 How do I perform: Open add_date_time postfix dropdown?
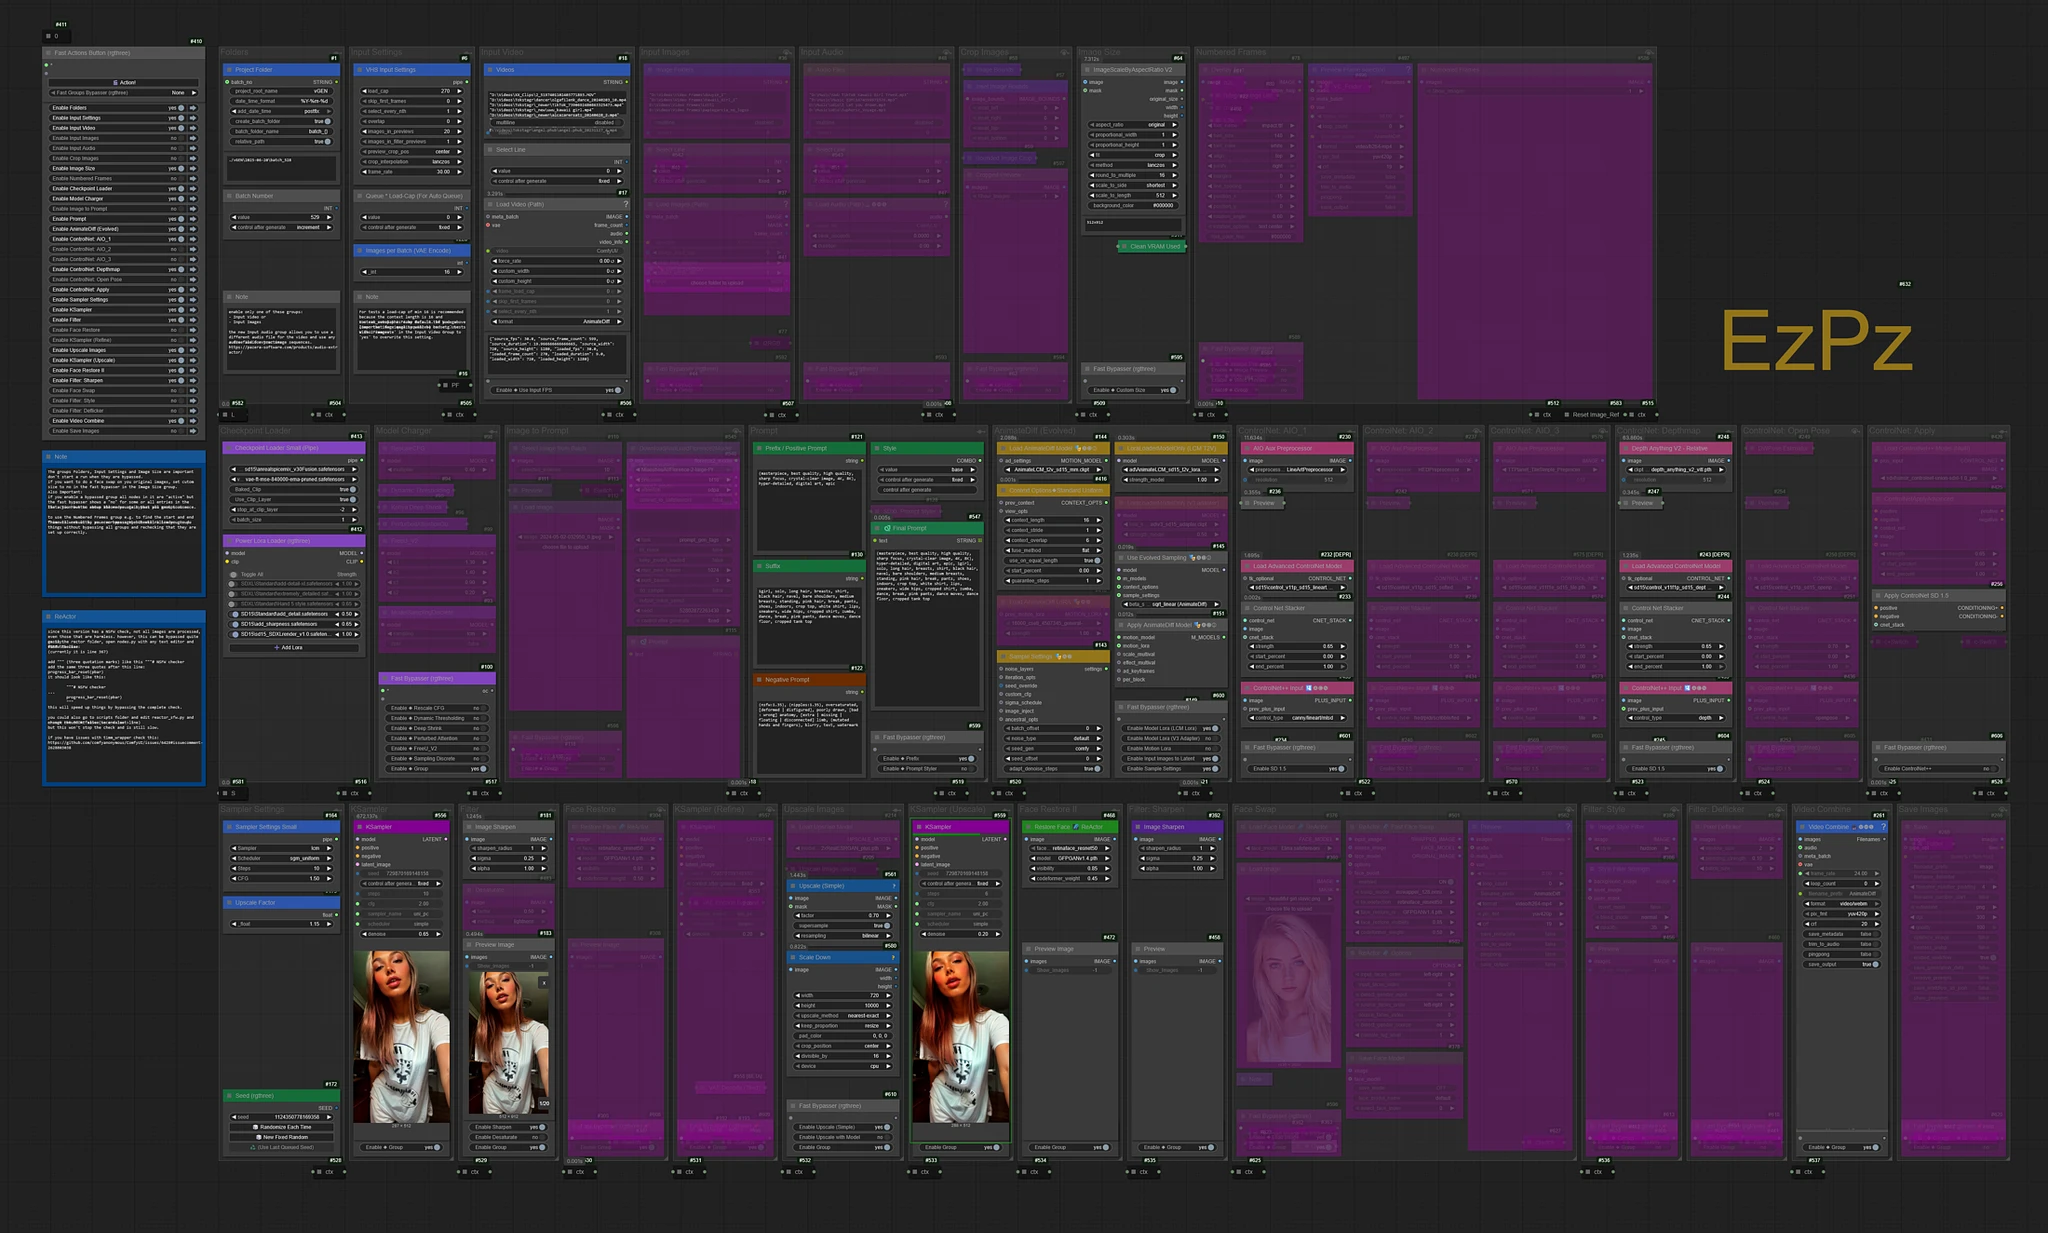pyautogui.click(x=281, y=111)
